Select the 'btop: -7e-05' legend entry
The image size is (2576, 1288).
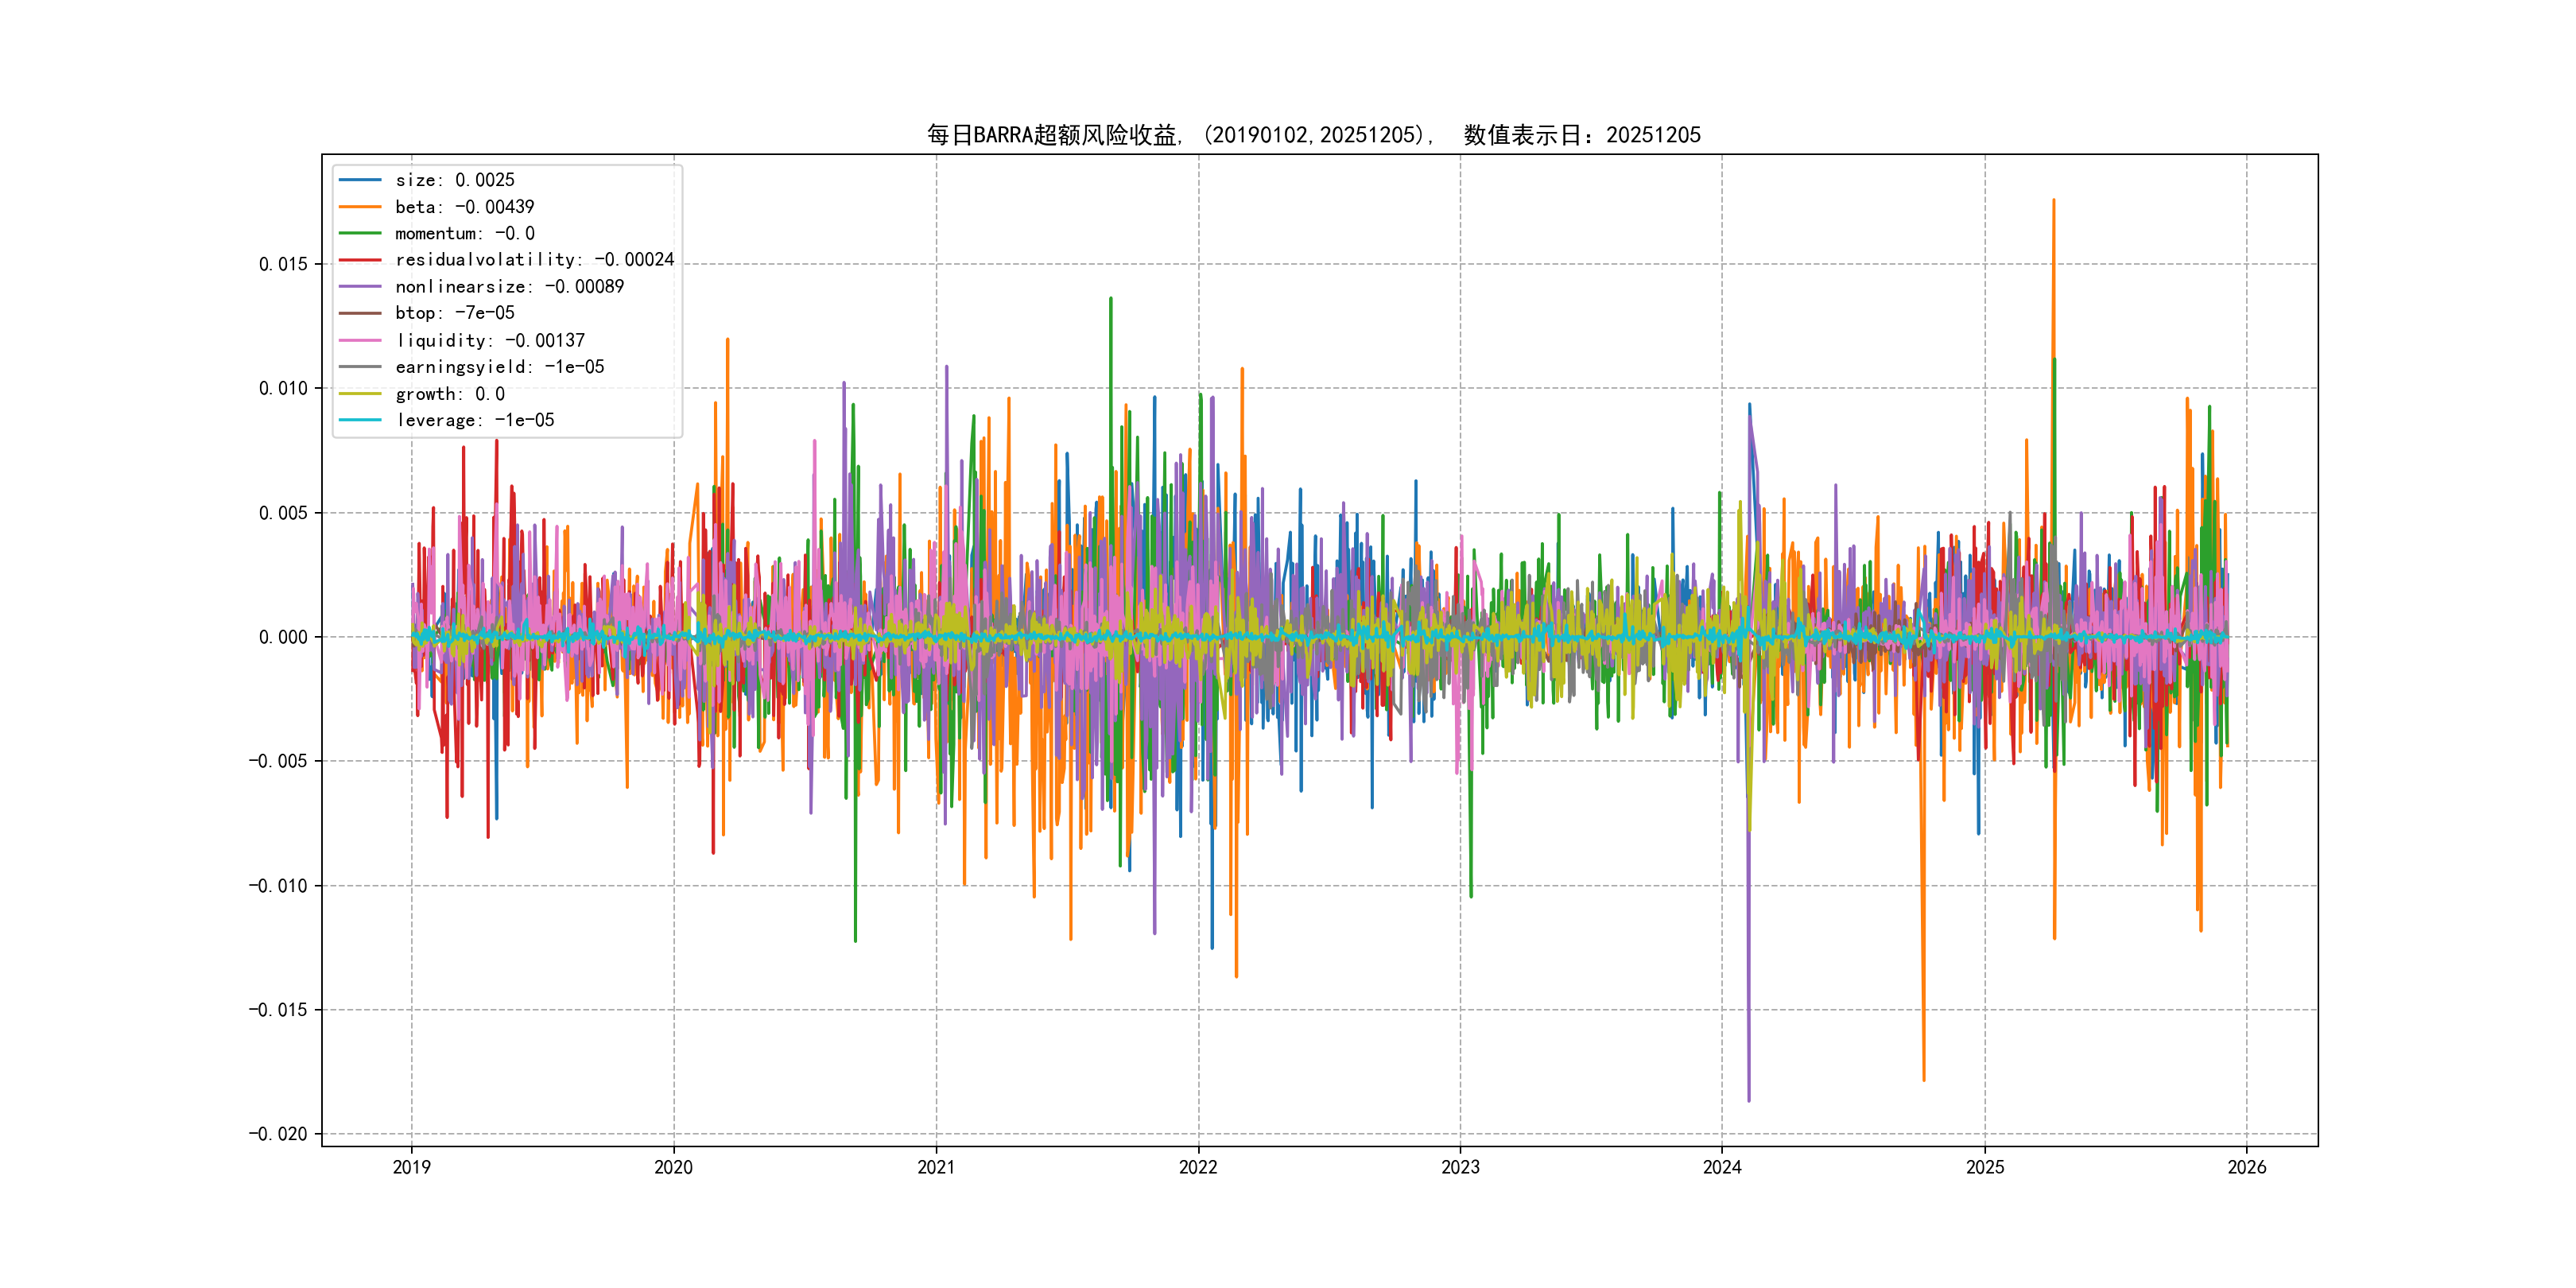(x=455, y=313)
